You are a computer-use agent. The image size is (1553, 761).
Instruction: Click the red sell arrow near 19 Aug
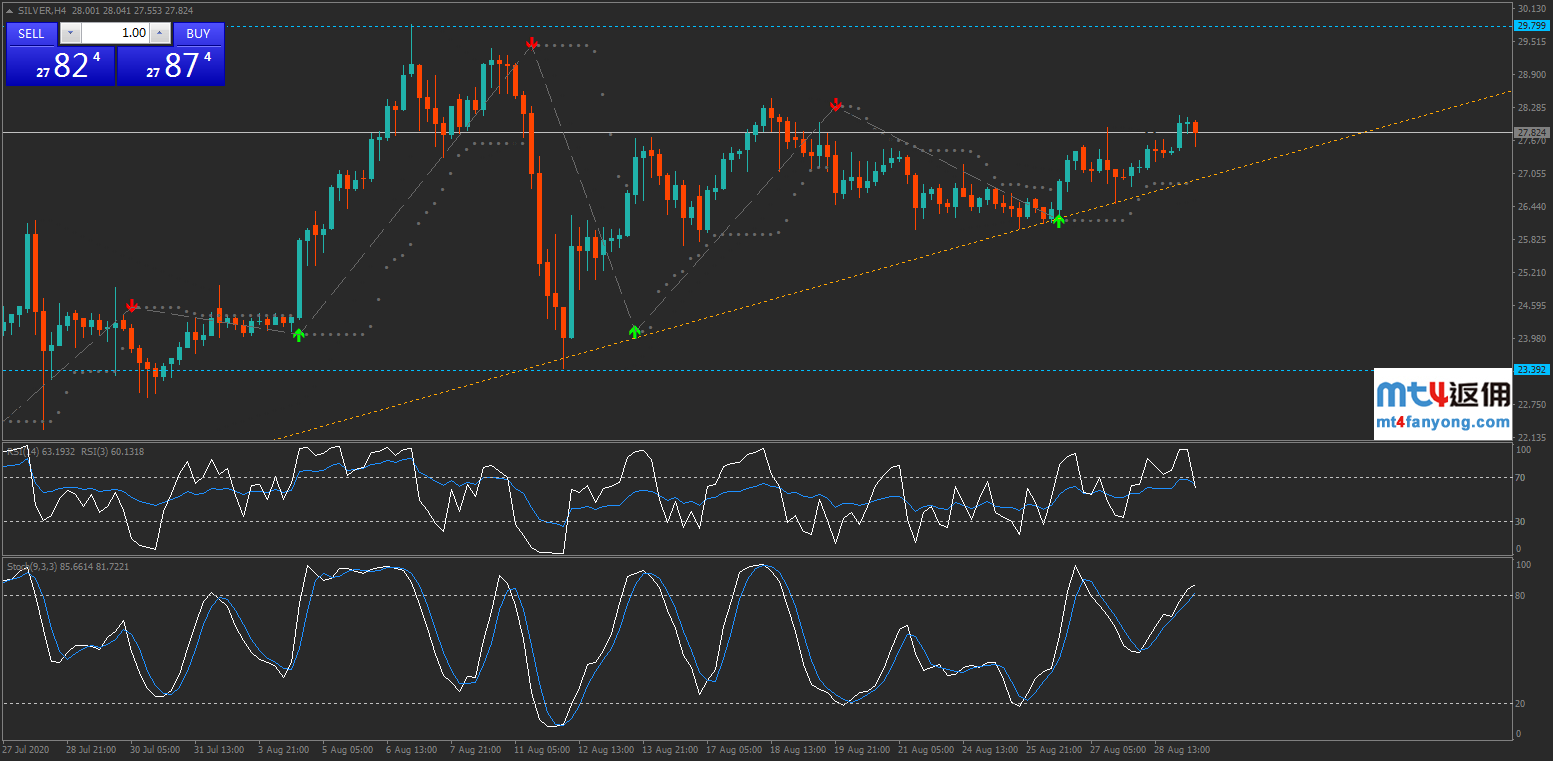coord(836,104)
